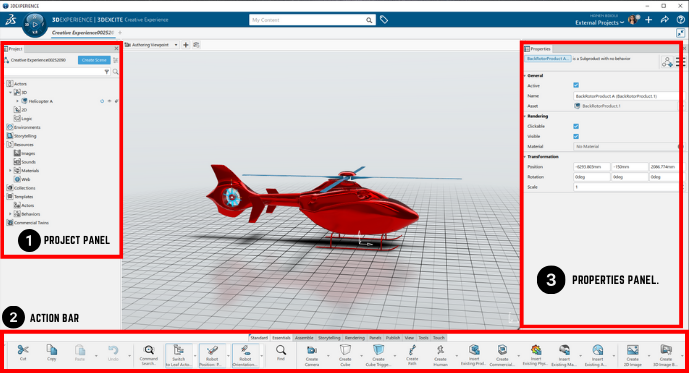Image resolution: width=689 pixels, height=373 pixels.
Task: Expand the Behaviors tree item
Action: [x=10, y=214]
